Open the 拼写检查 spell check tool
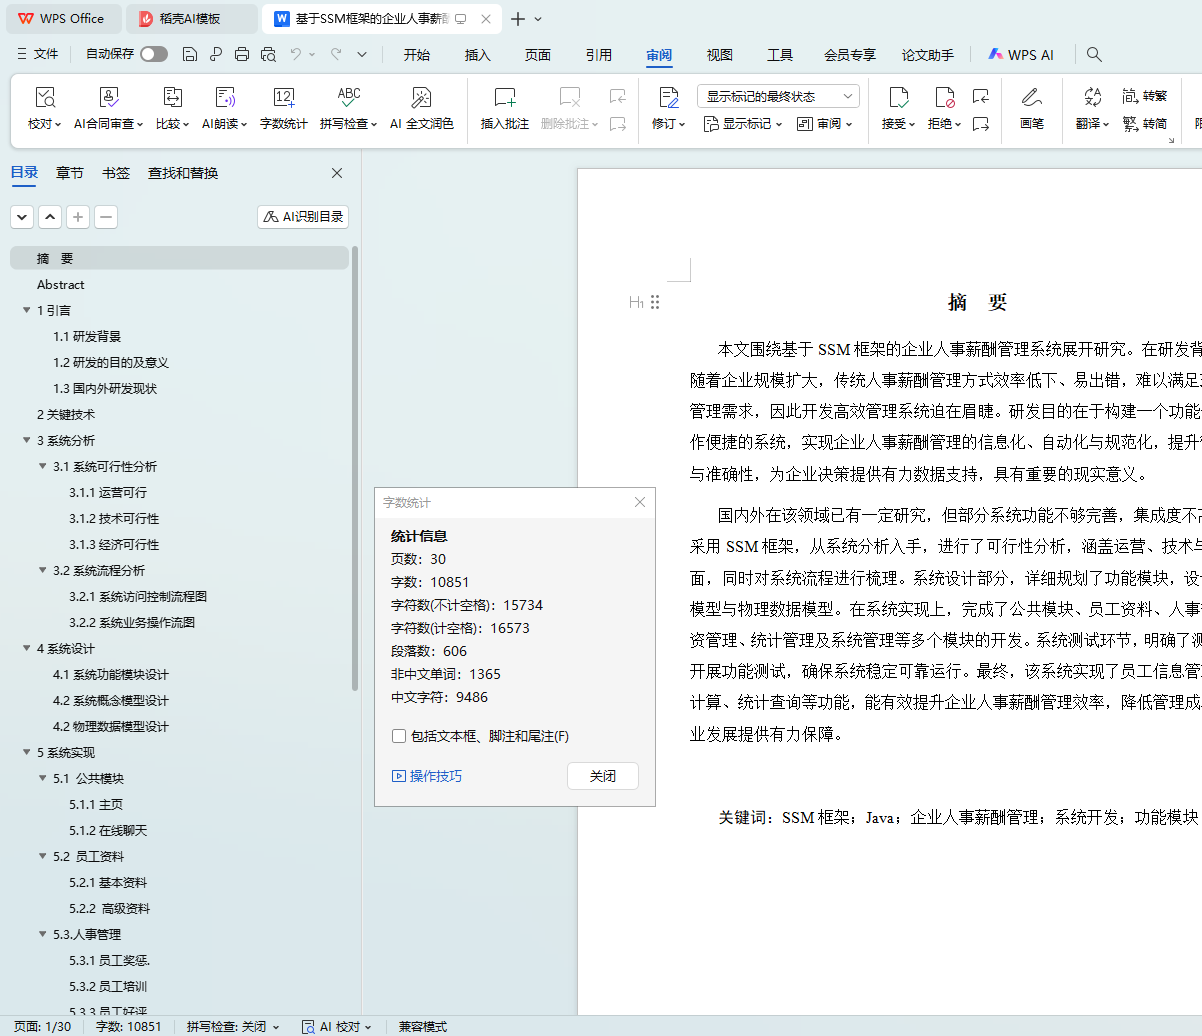This screenshot has height=1036, width=1202. pyautogui.click(x=348, y=98)
